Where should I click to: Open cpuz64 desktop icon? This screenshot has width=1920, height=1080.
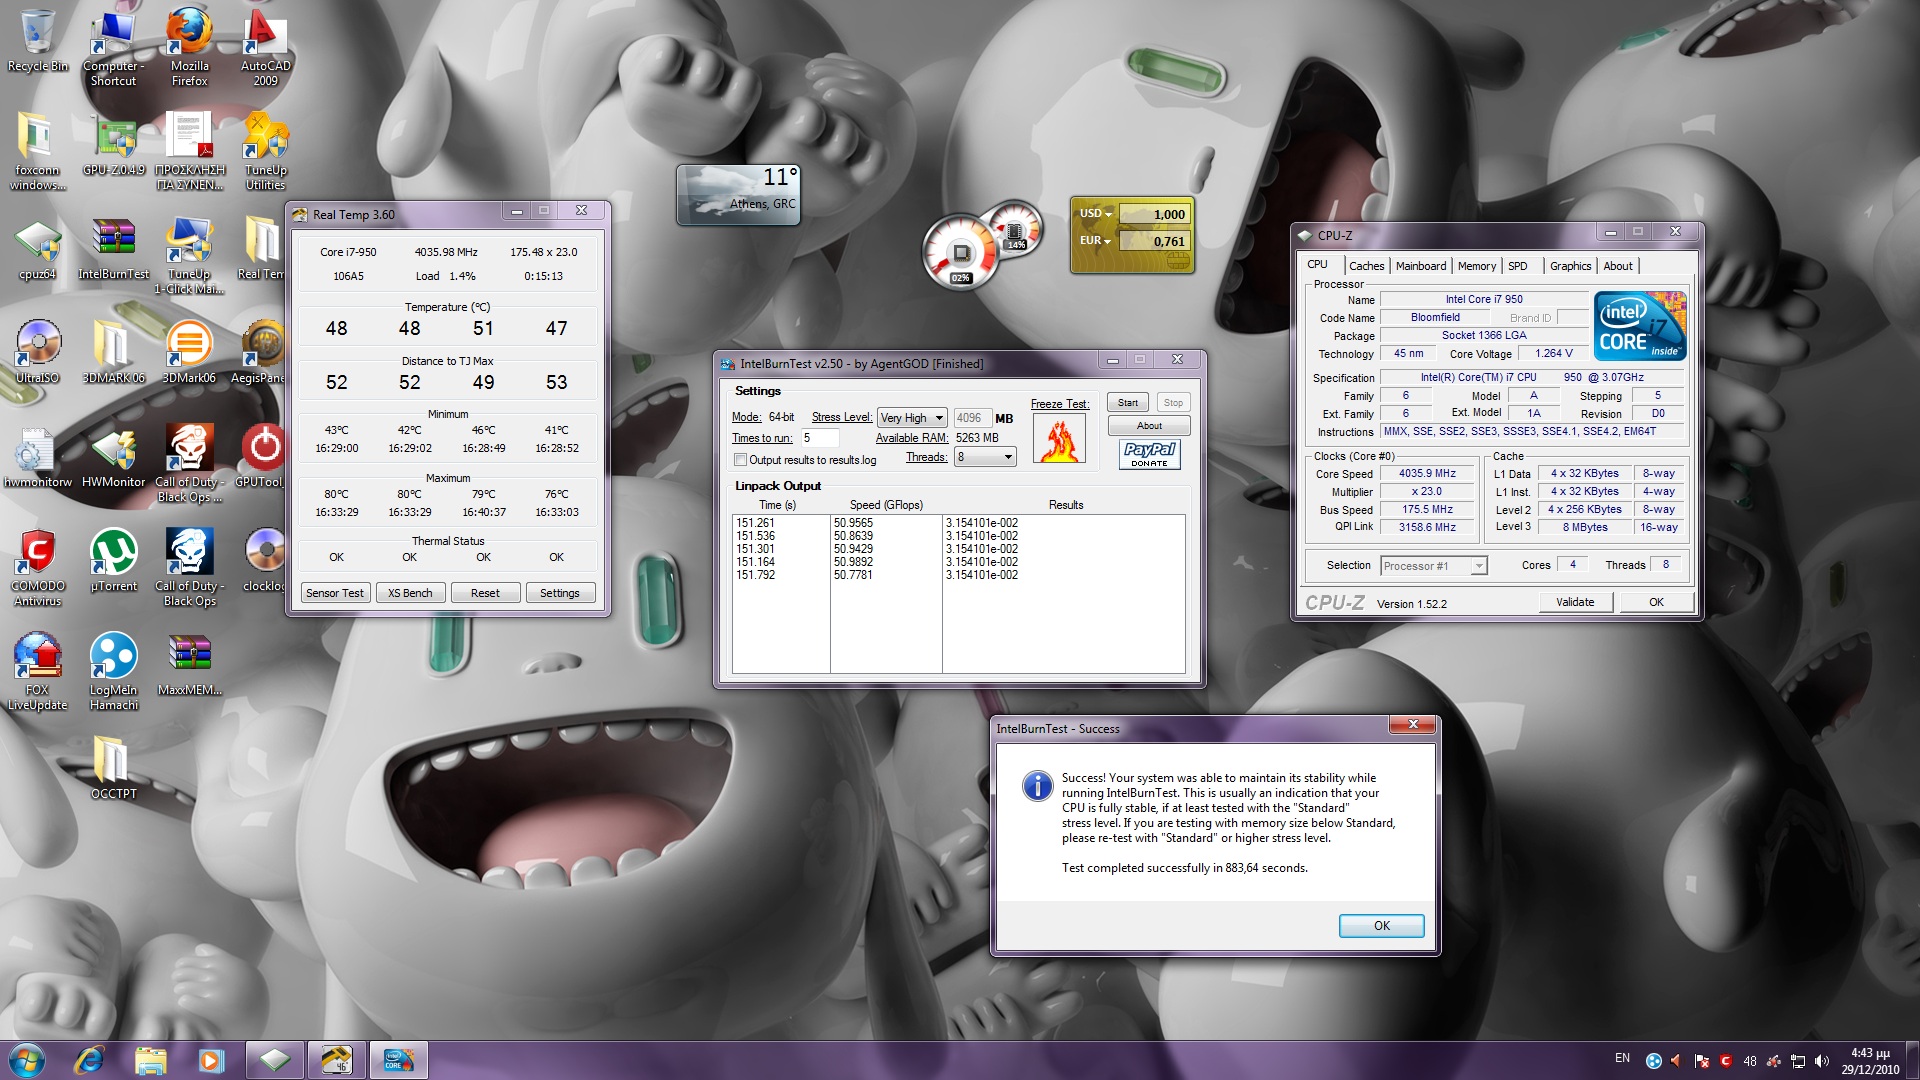38,250
